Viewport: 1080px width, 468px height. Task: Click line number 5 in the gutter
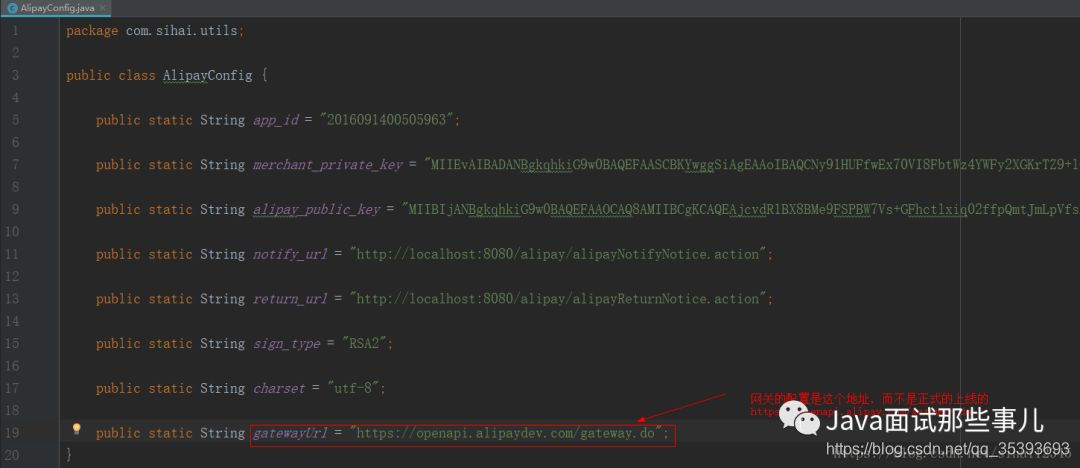[x=15, y=121]
